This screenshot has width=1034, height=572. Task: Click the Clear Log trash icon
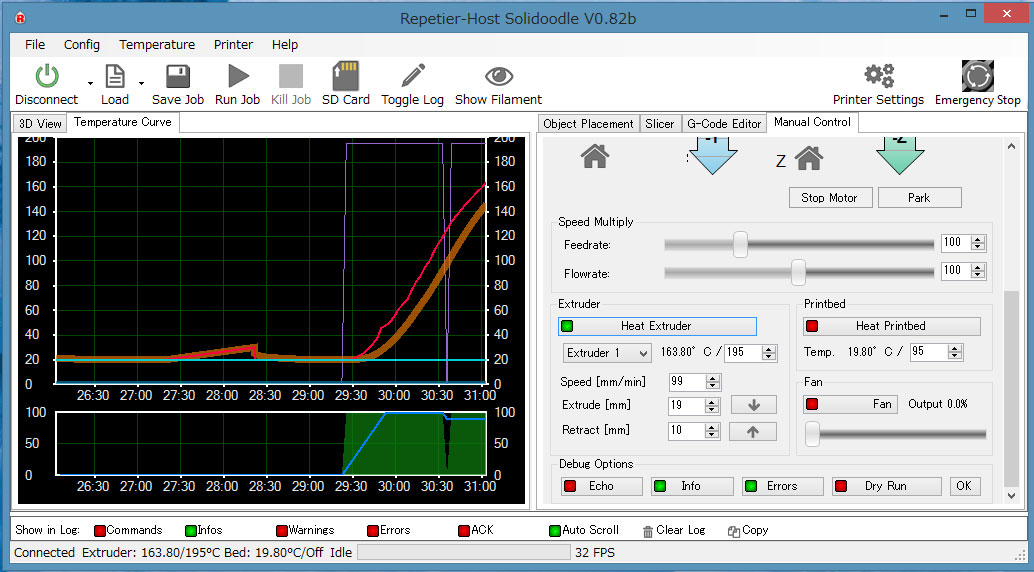(648, 531)
